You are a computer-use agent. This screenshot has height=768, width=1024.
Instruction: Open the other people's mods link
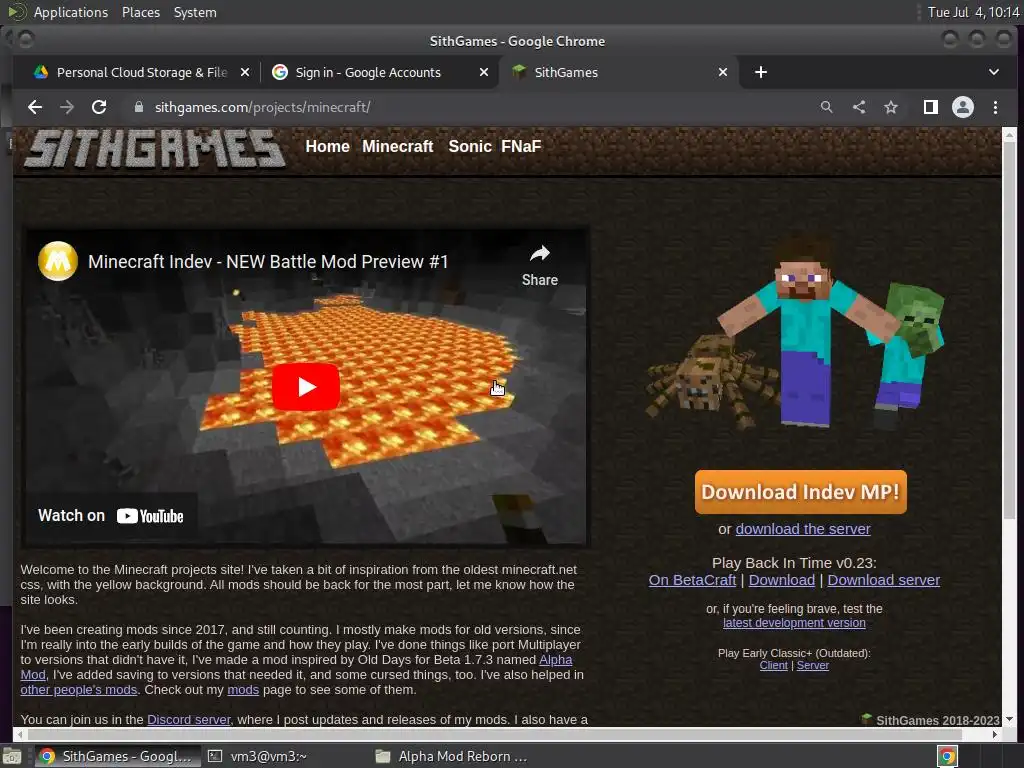(x=78, y=690)
